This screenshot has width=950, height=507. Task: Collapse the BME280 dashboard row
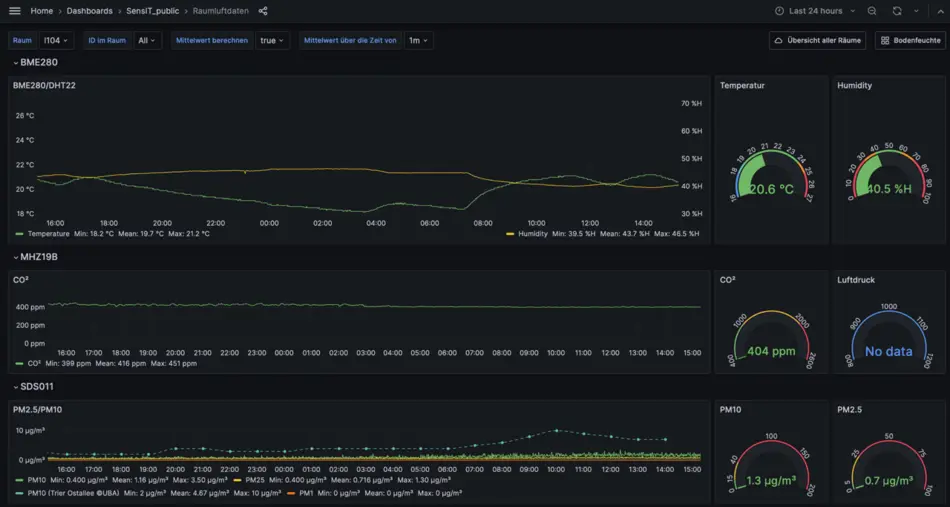(15, 62)
